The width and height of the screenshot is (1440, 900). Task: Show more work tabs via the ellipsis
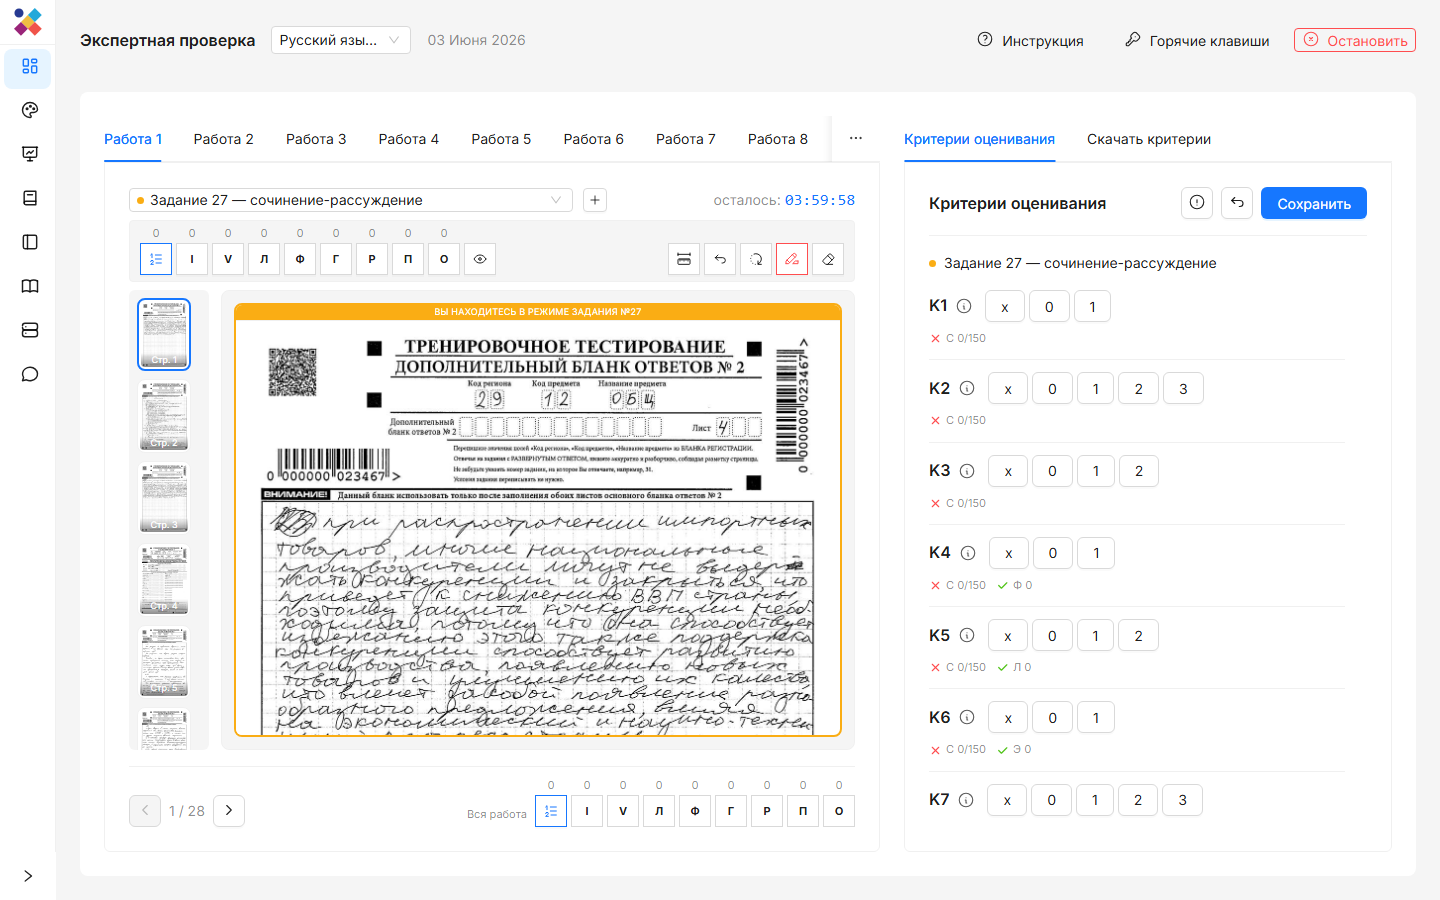click(x=856, y=138)
